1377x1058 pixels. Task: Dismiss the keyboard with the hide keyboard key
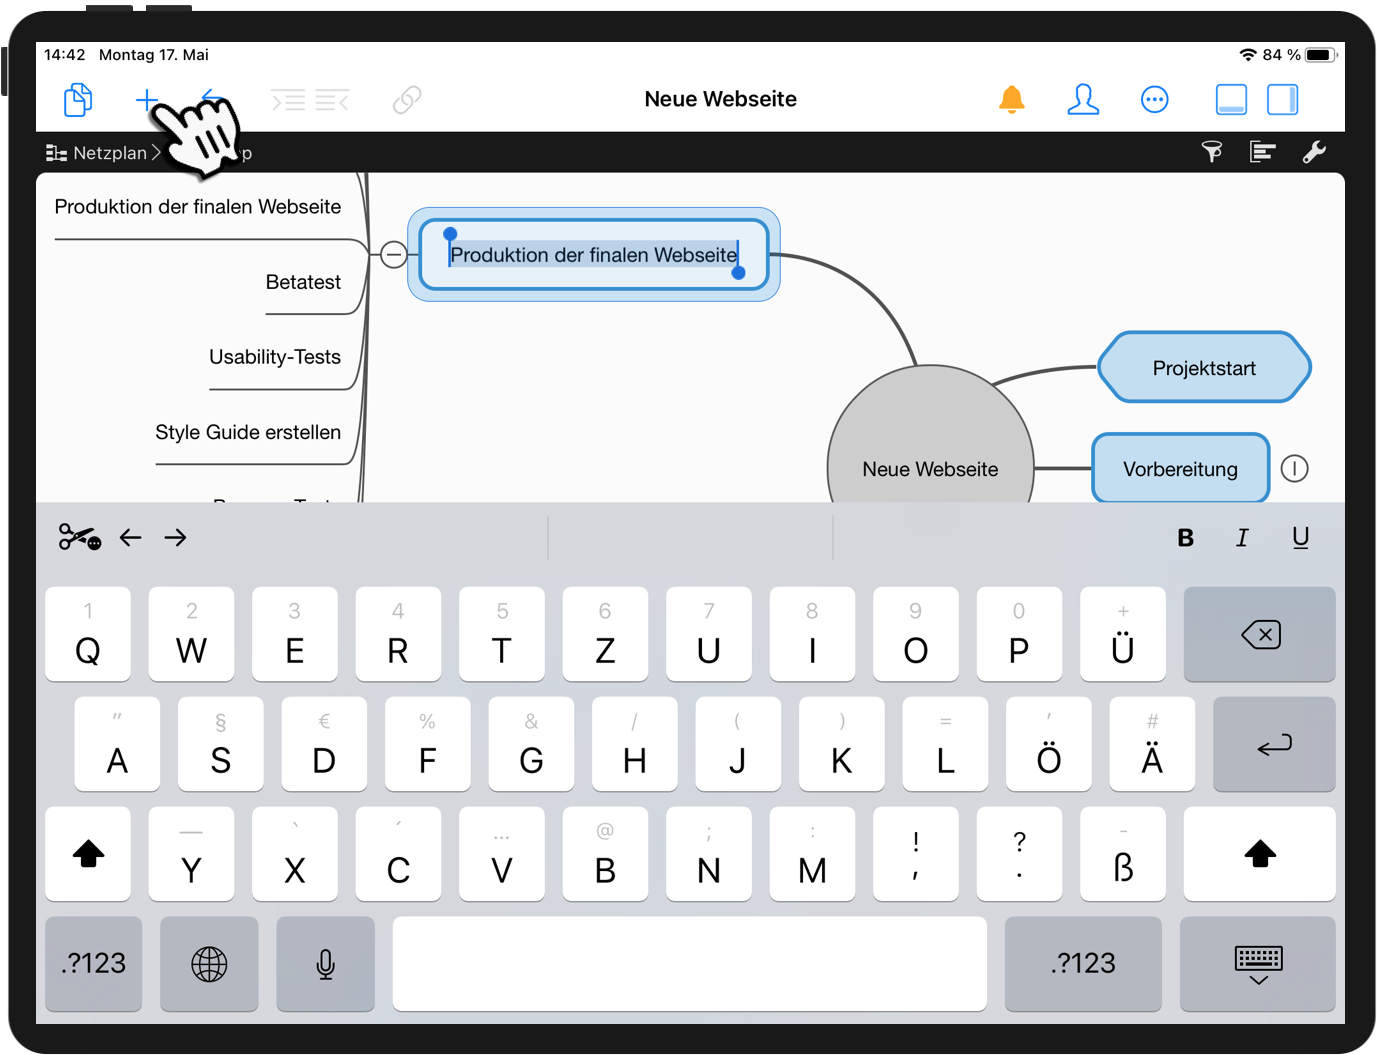click(1257, 964)
